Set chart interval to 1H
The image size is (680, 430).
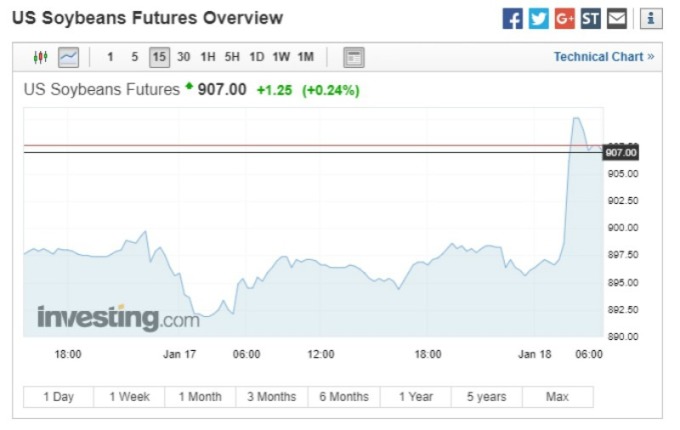[x=208, y=57]
